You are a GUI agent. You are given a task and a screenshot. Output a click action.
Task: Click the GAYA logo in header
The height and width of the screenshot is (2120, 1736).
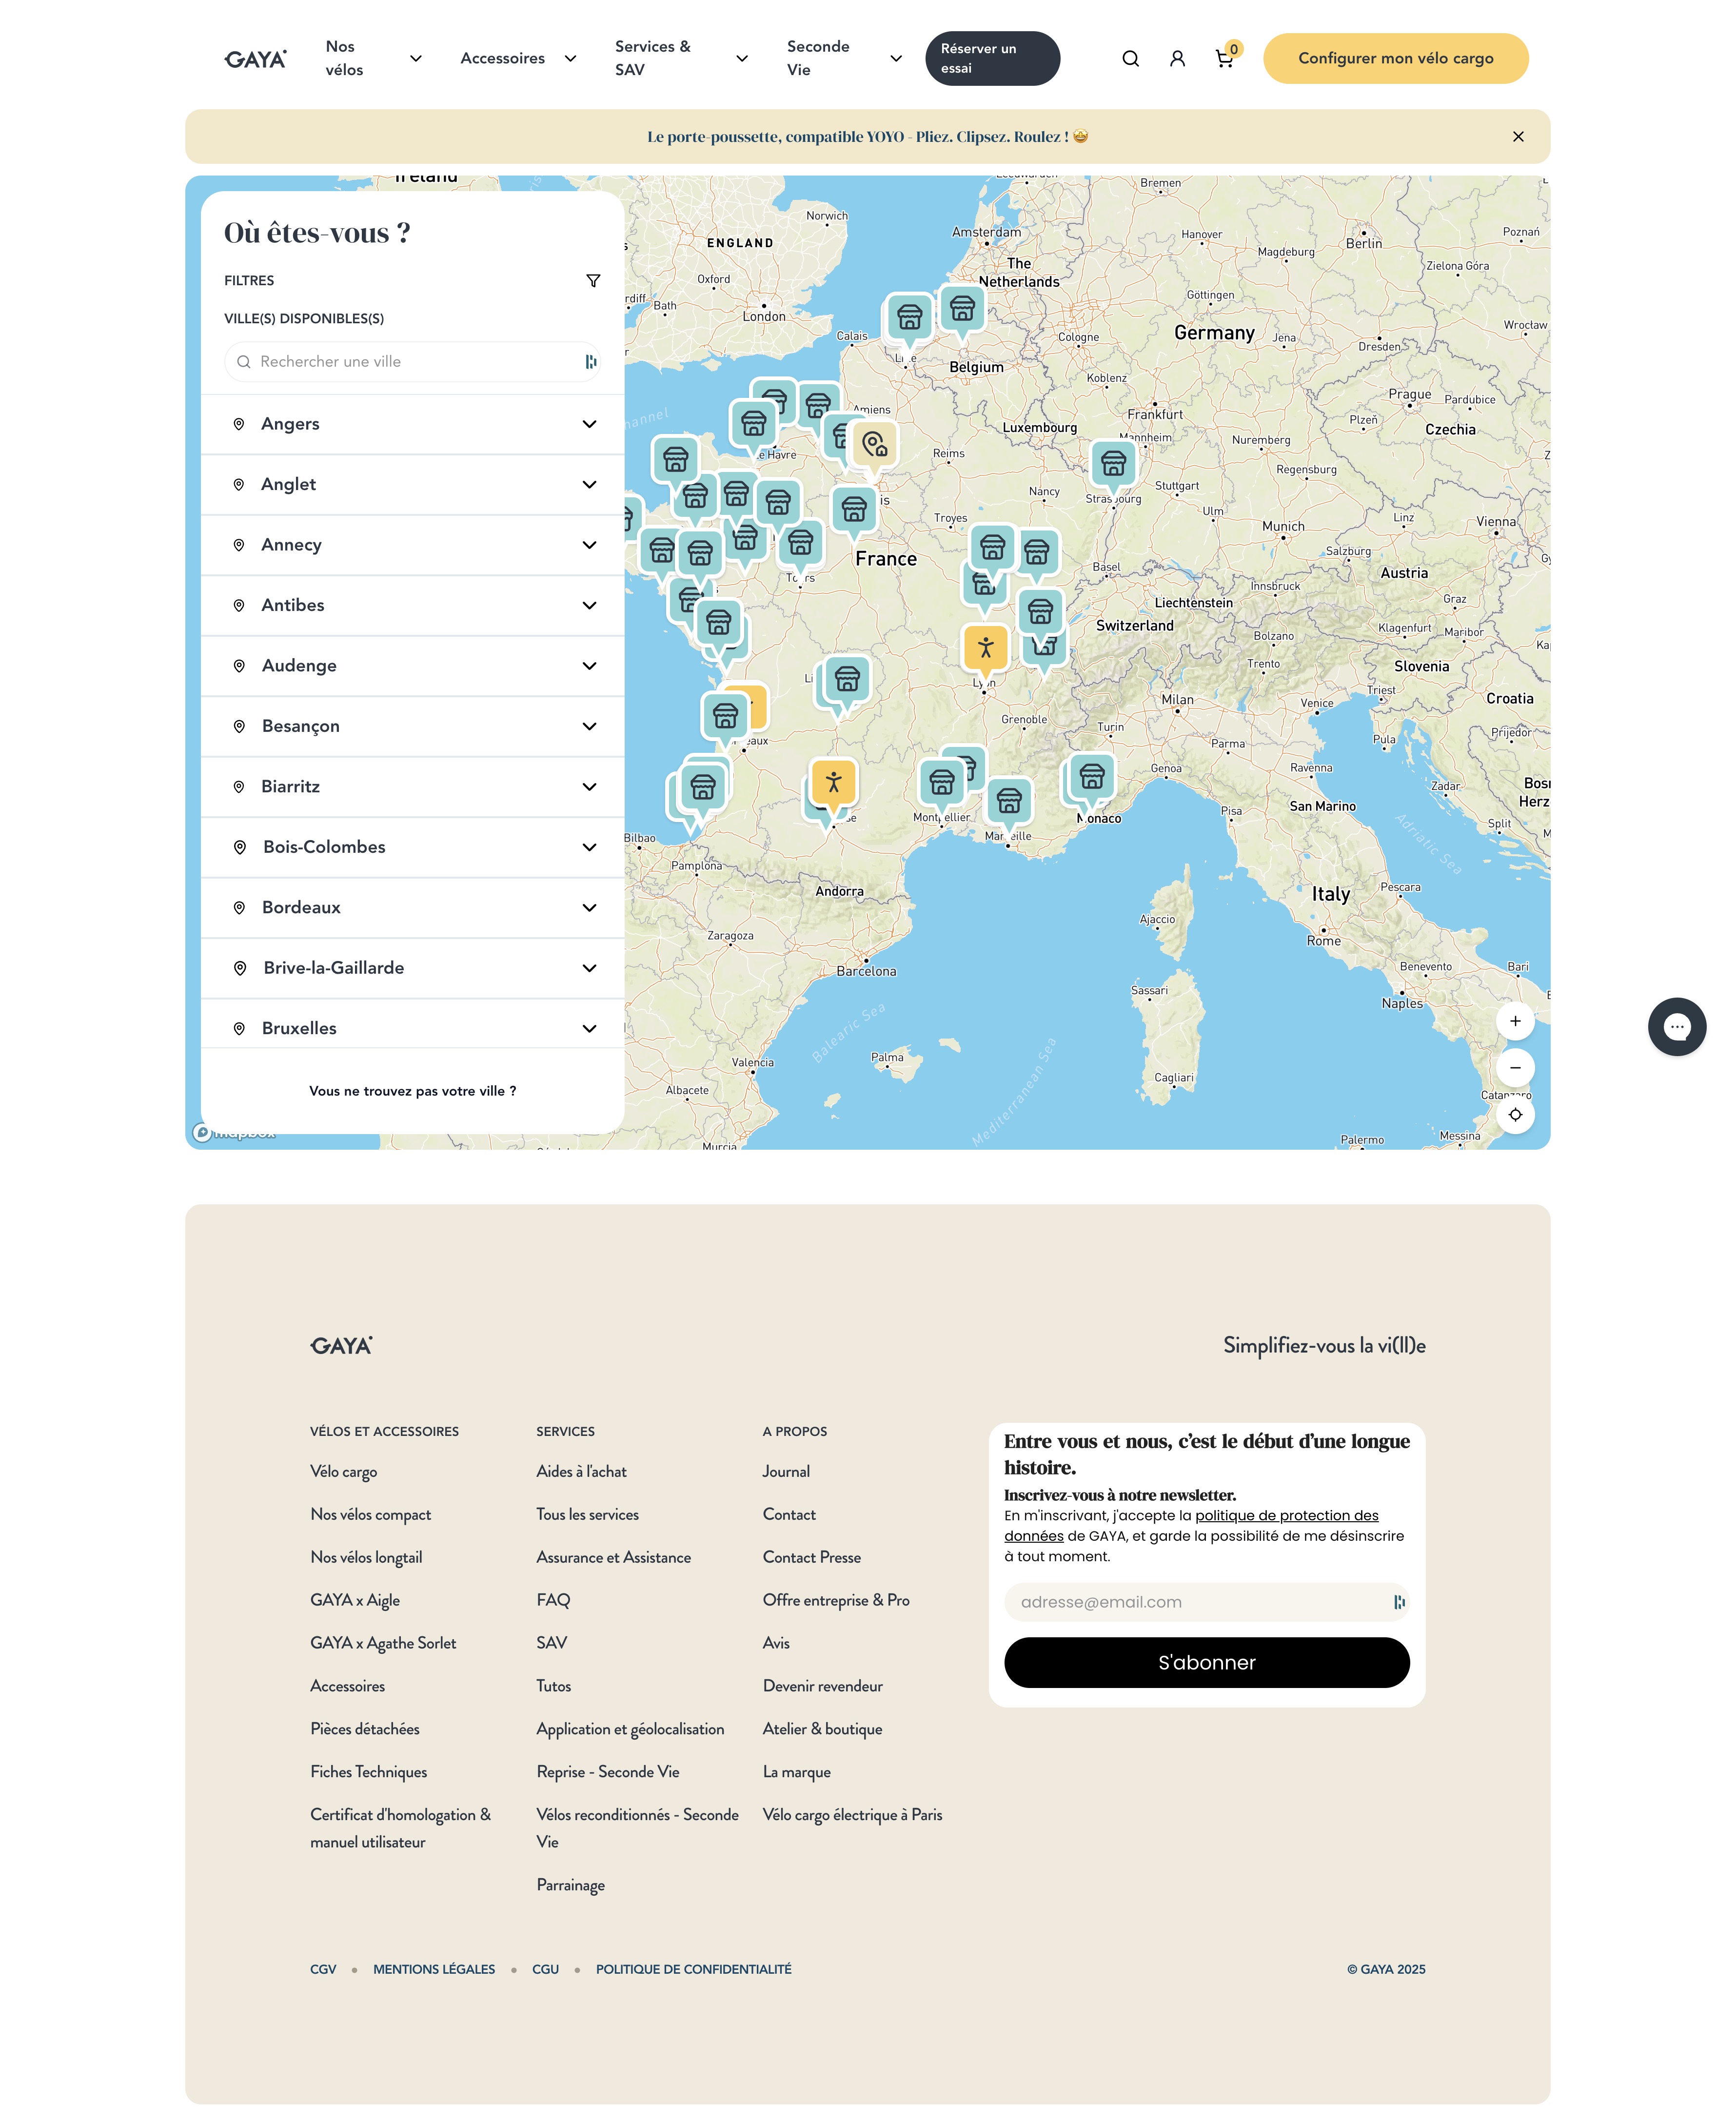tap(255, 59)
